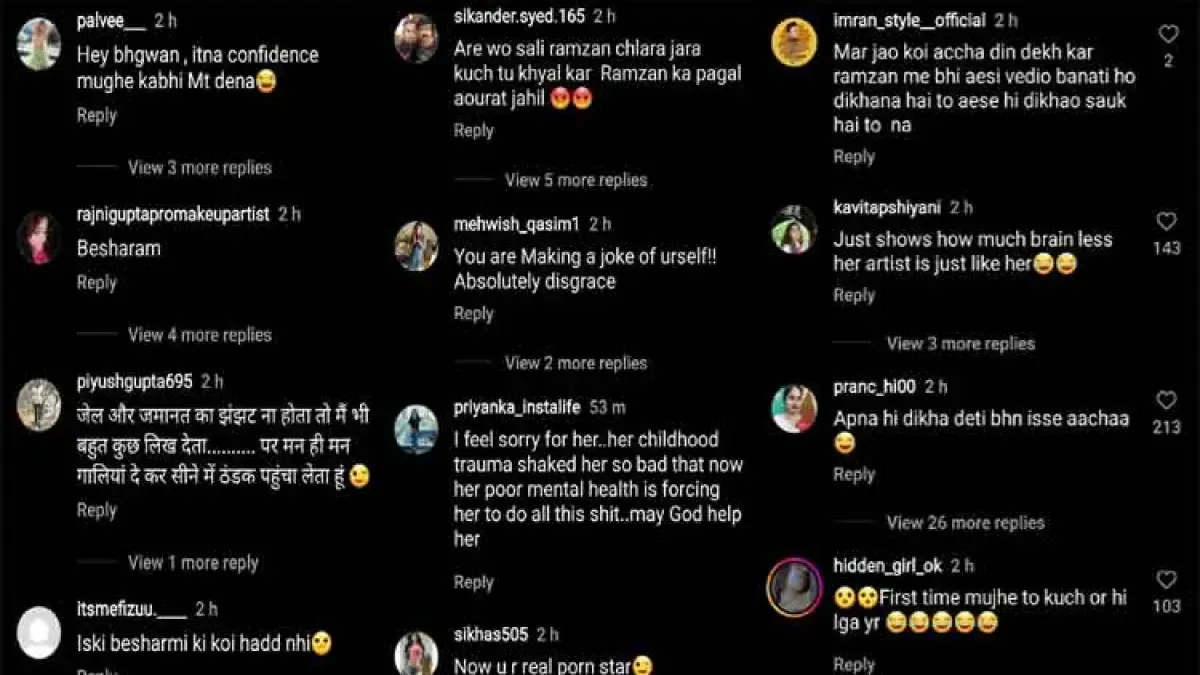
Task: Expand View 26 more replies under pranc_hi00
Action: [x=965, y=522]
